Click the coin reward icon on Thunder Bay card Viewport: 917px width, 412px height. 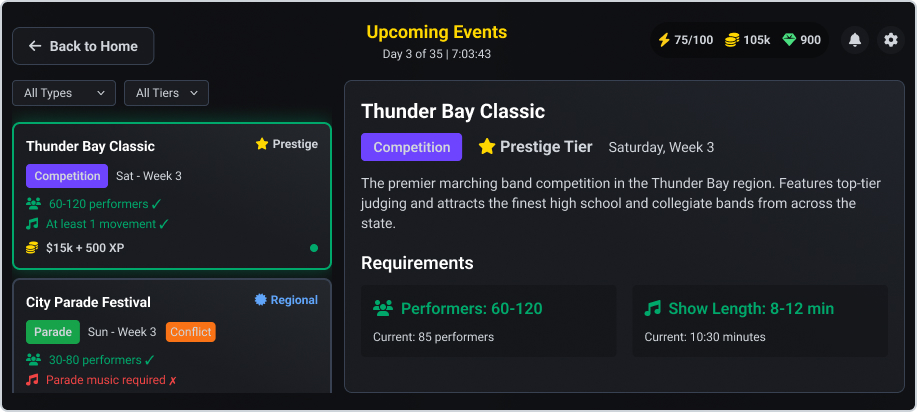(32, 248)
